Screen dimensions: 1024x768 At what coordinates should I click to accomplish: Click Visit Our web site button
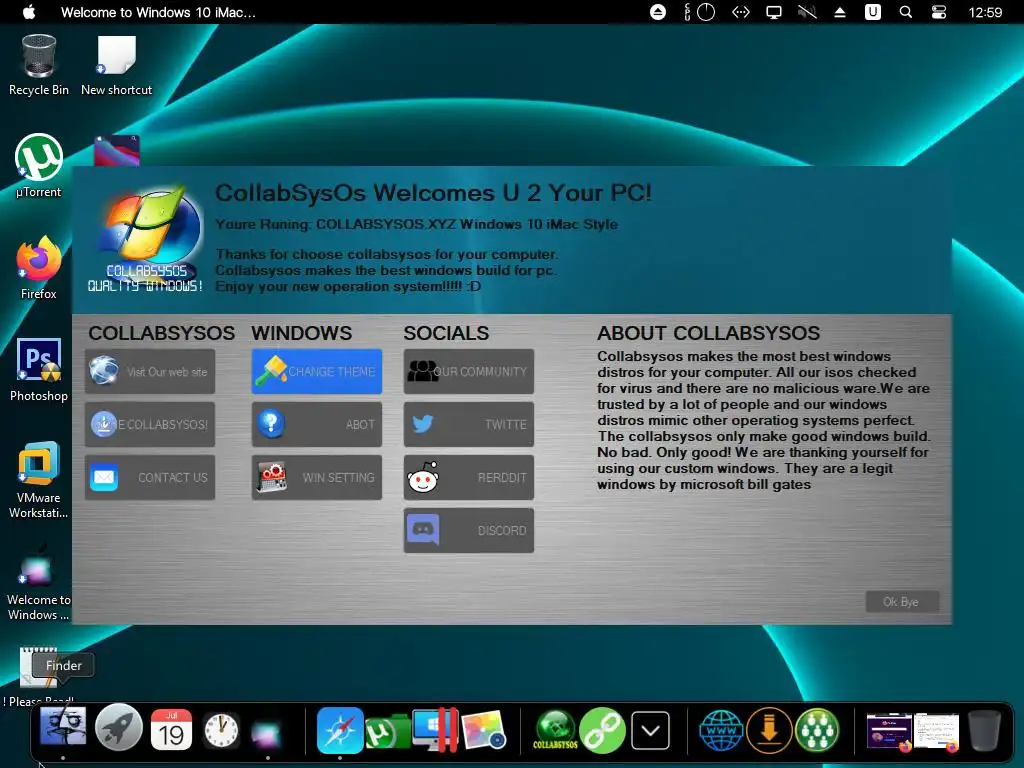pos(150,372)
